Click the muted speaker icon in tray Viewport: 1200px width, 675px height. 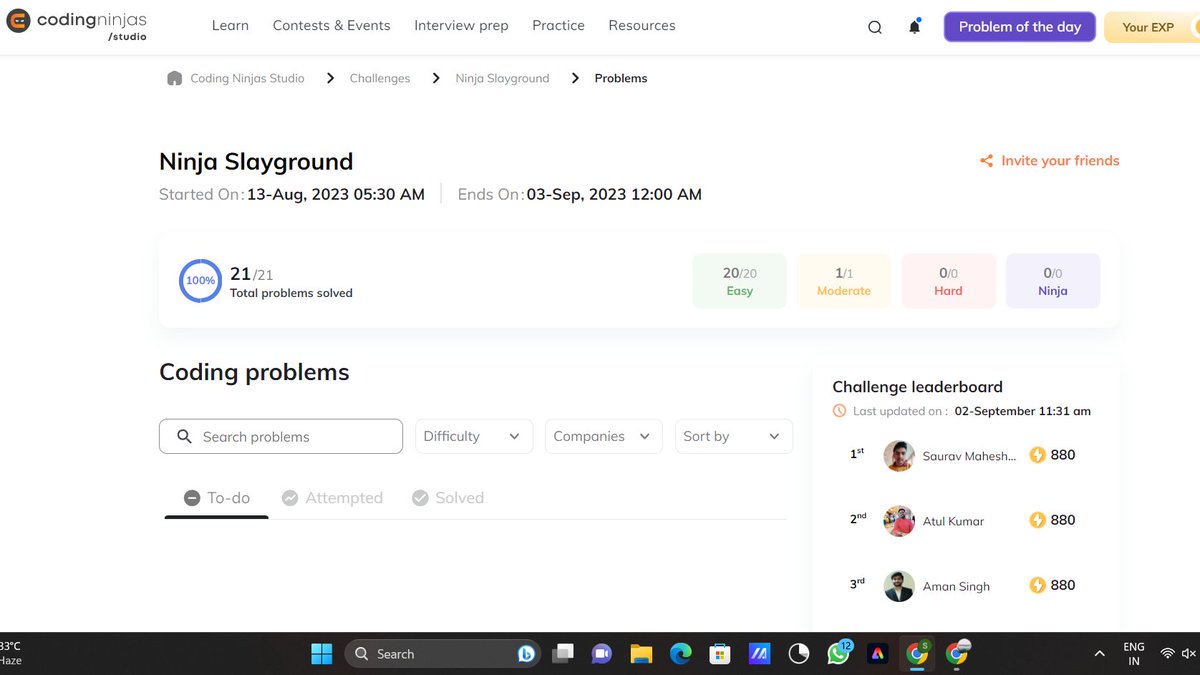tap(1189, 654)
